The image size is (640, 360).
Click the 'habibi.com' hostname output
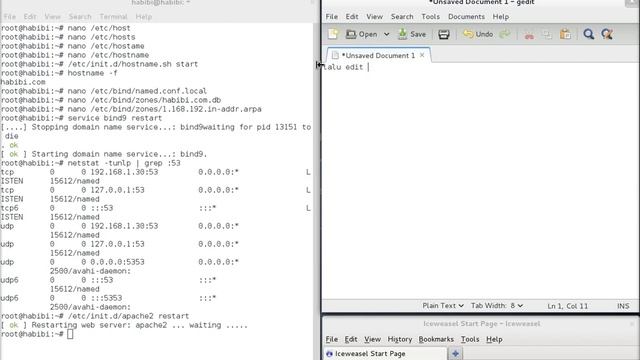23,82
